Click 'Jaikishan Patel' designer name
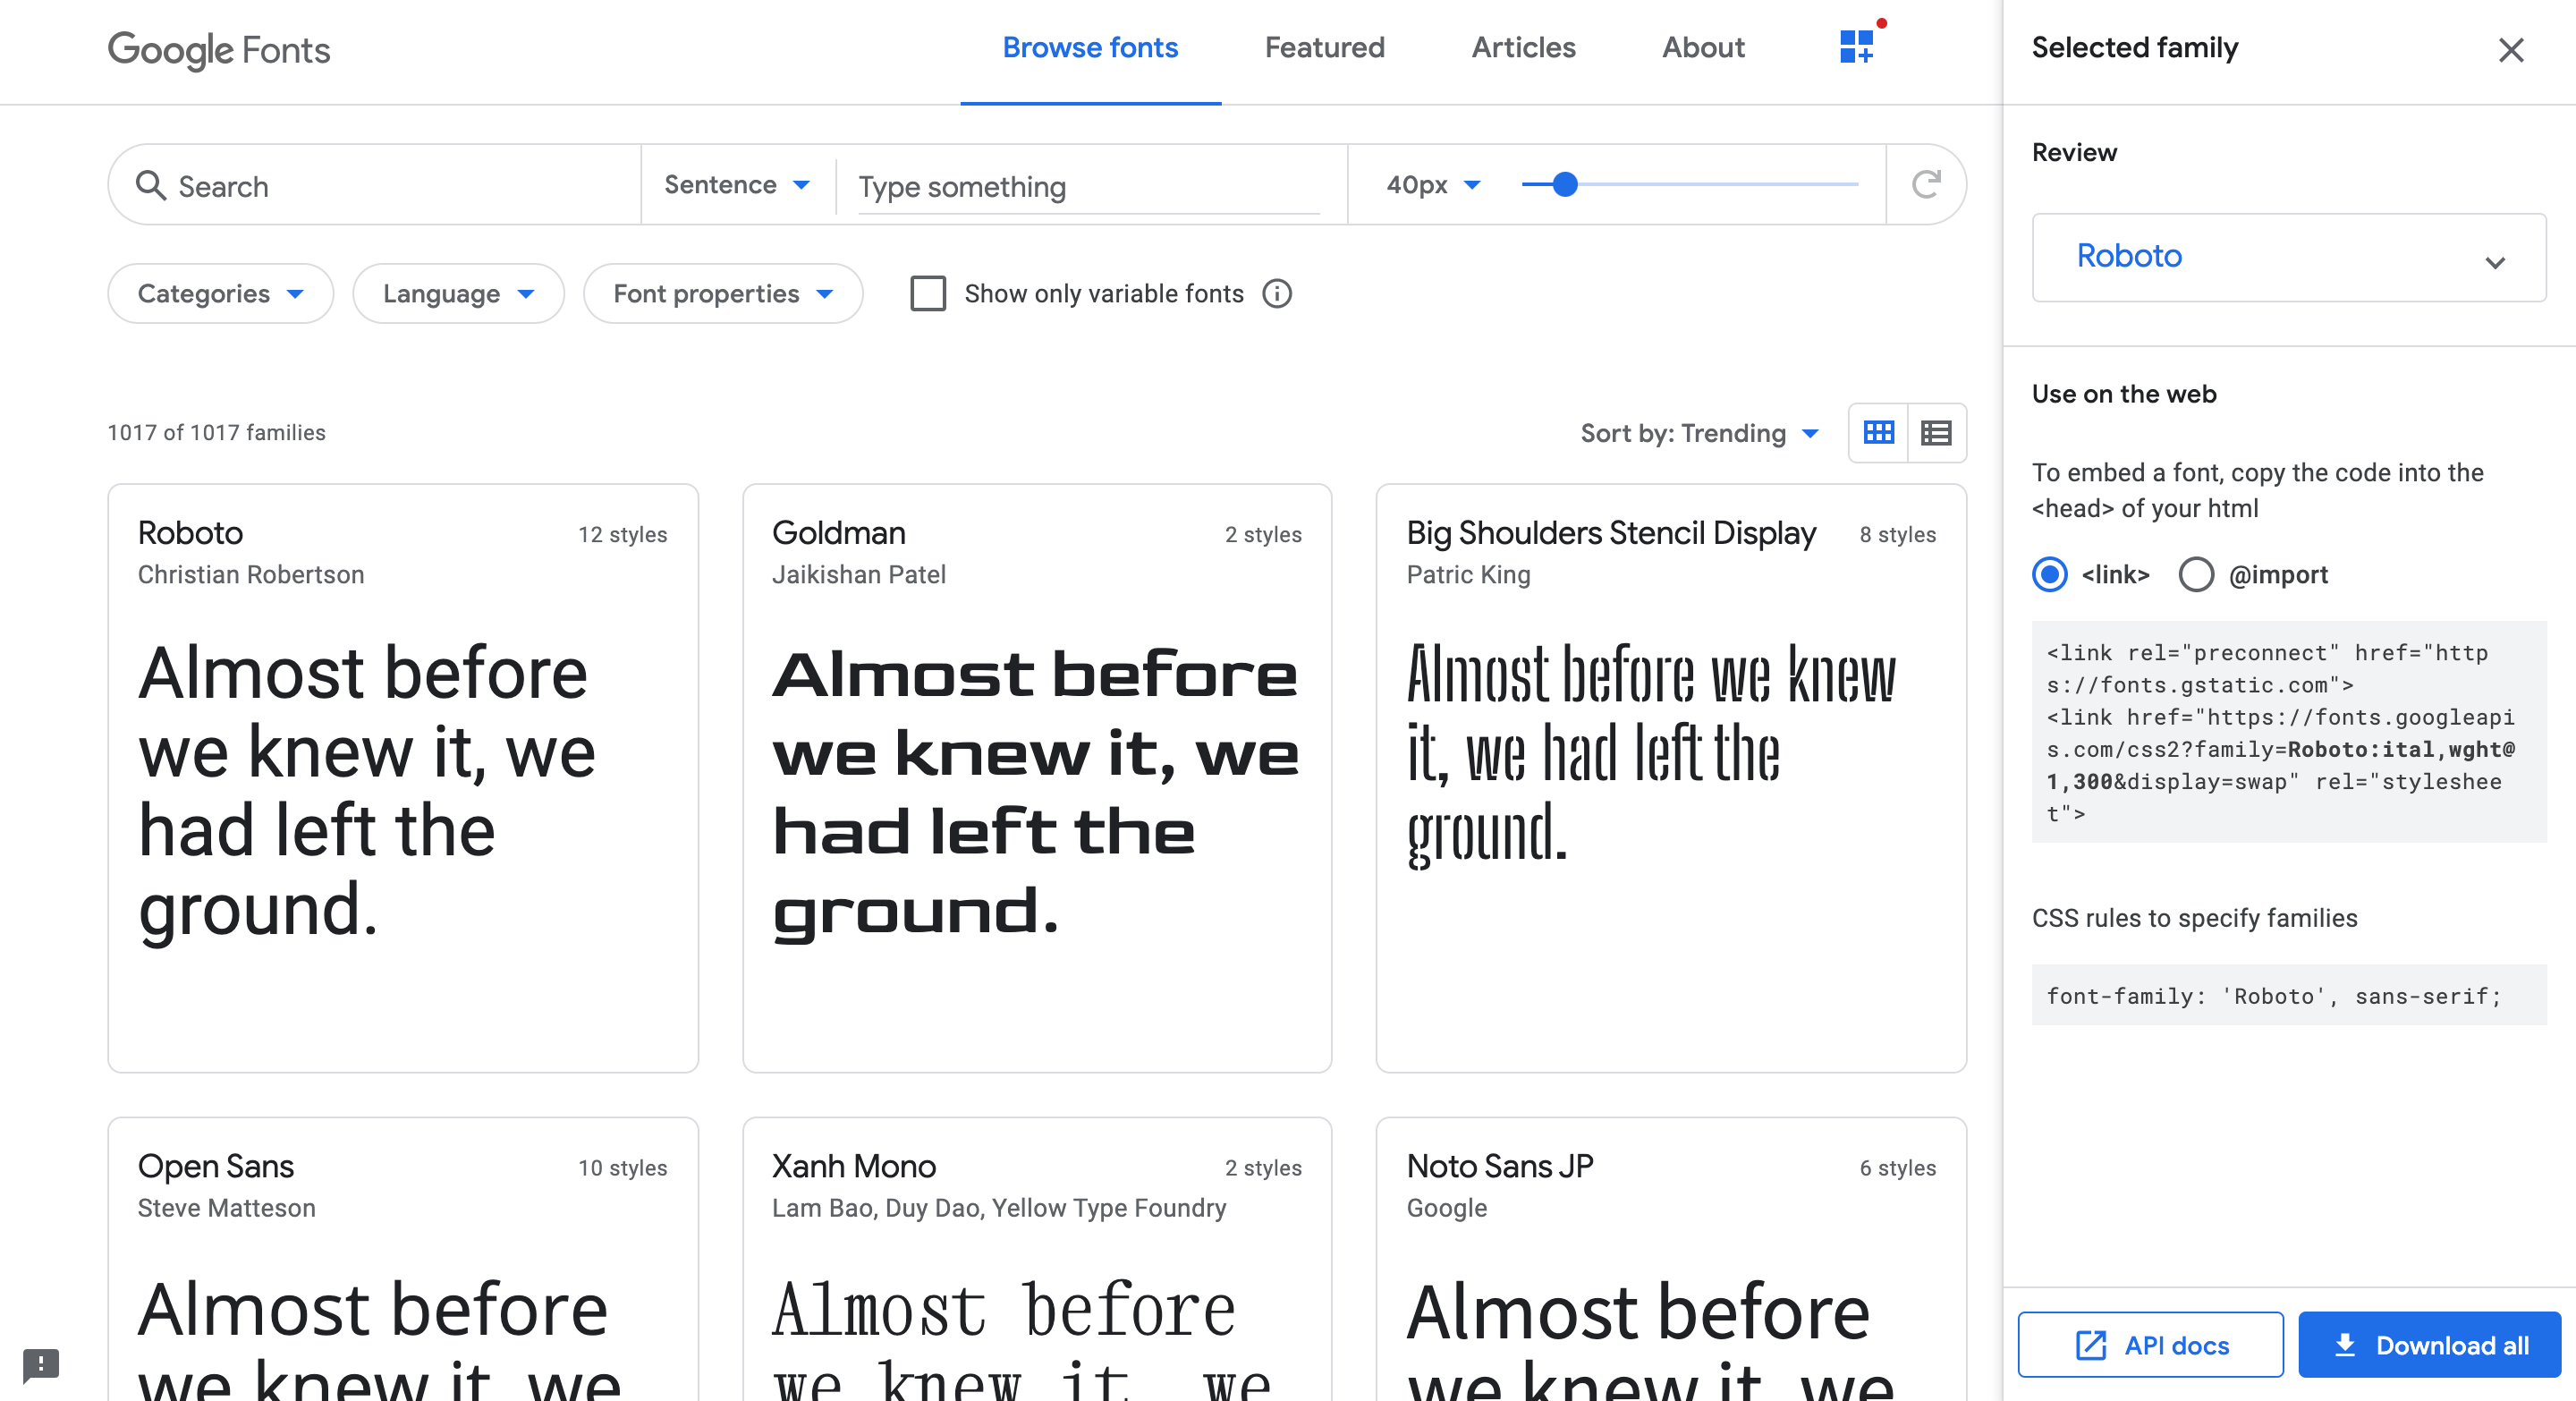This screenshot has height=1401, width=2576. click(x=859, y=574)
